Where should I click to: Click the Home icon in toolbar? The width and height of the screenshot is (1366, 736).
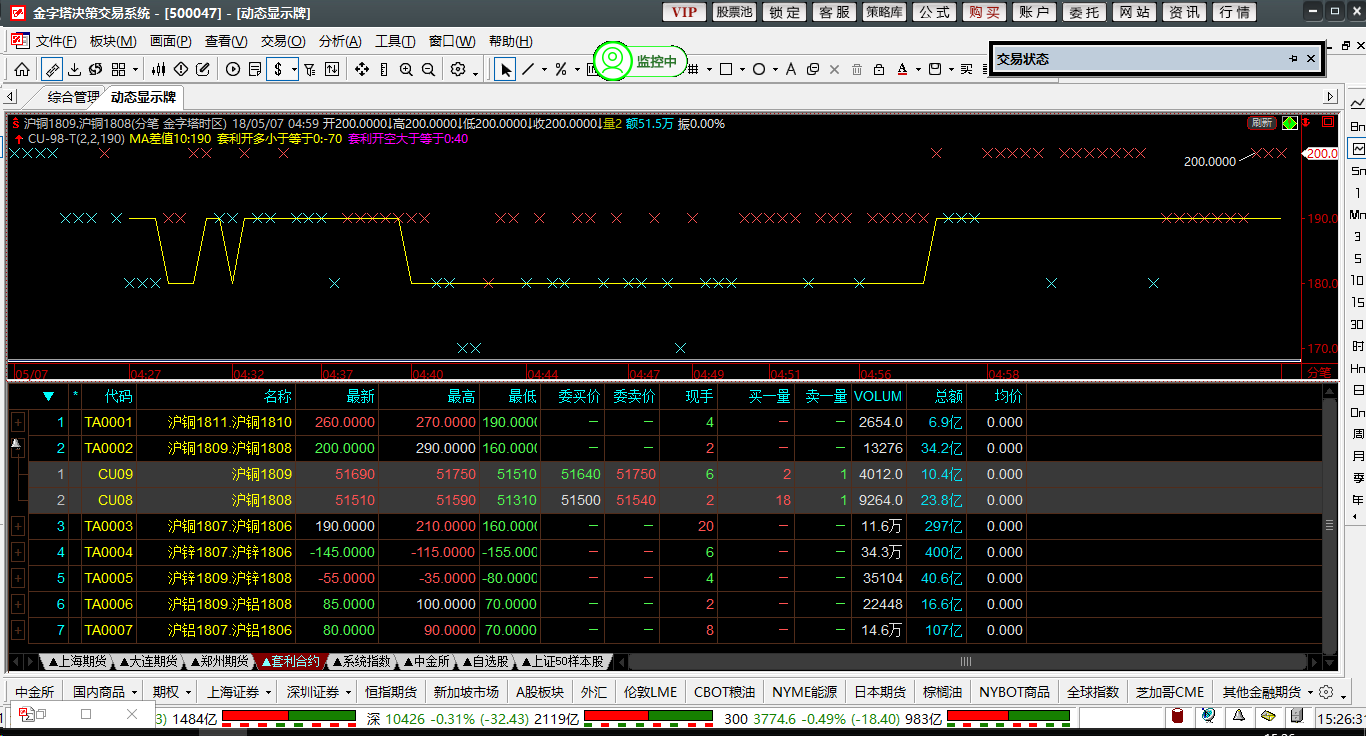21,69
